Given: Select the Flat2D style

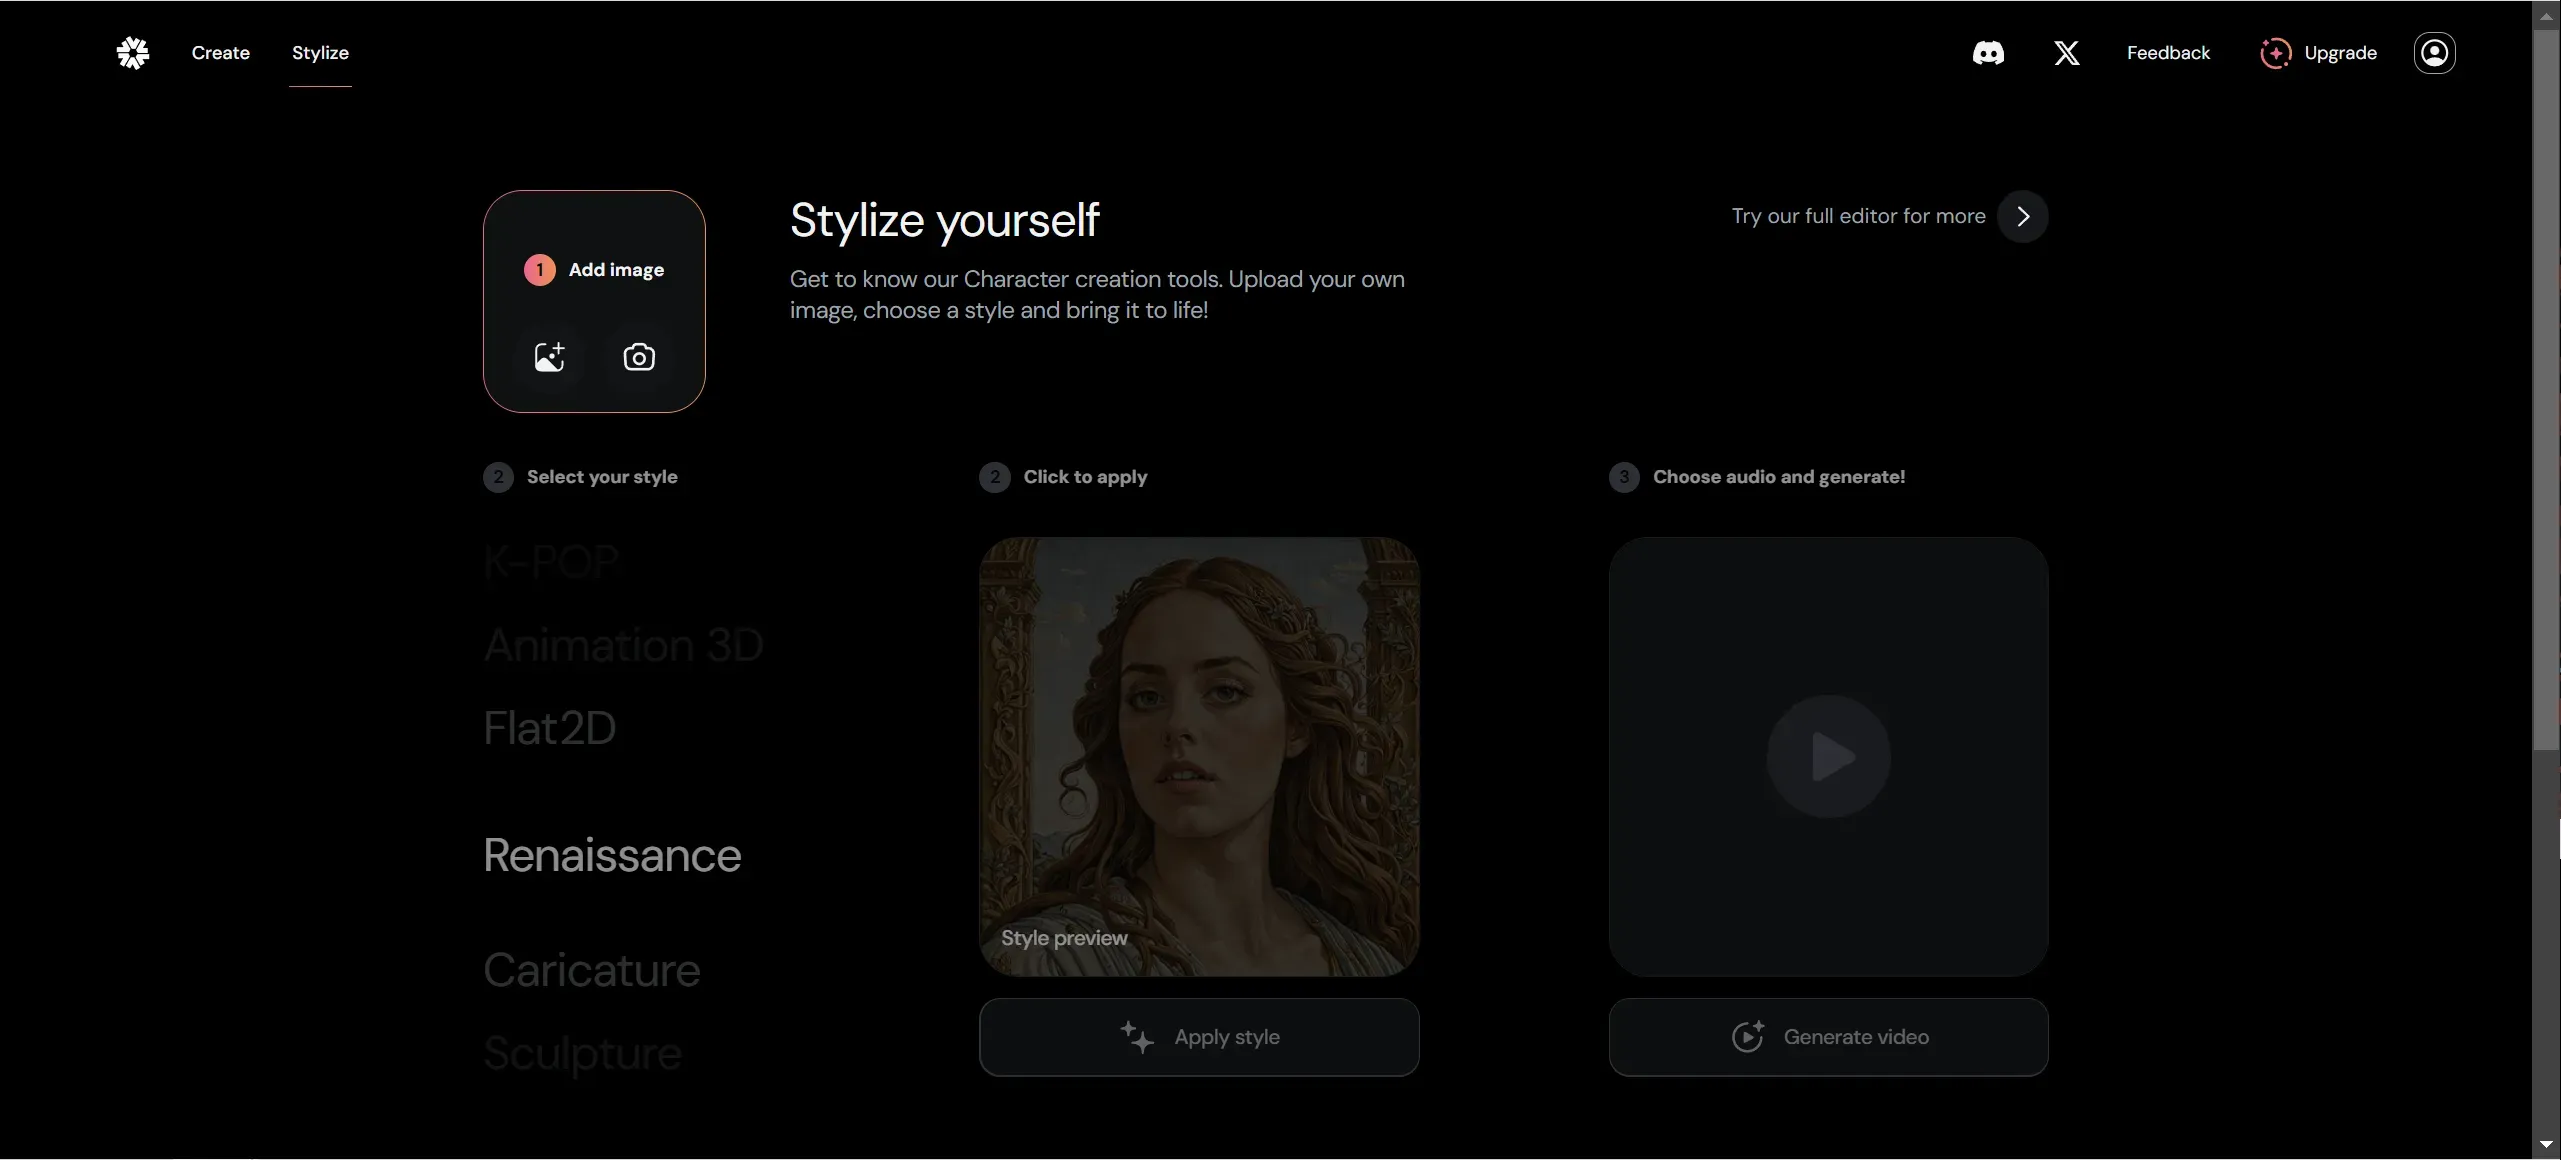Looking at the screenshot, I should [549, 728].
